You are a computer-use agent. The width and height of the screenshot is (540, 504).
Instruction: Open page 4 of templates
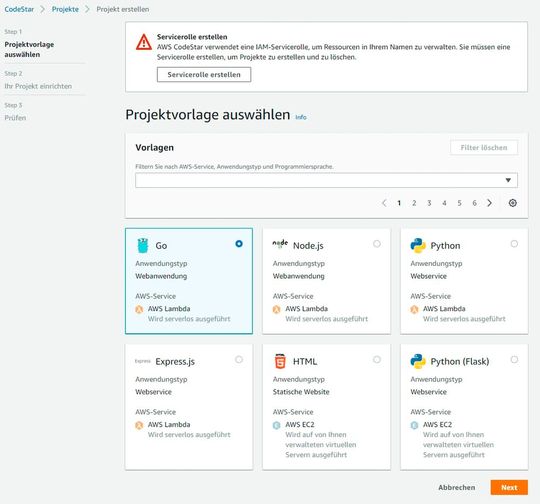444,203
